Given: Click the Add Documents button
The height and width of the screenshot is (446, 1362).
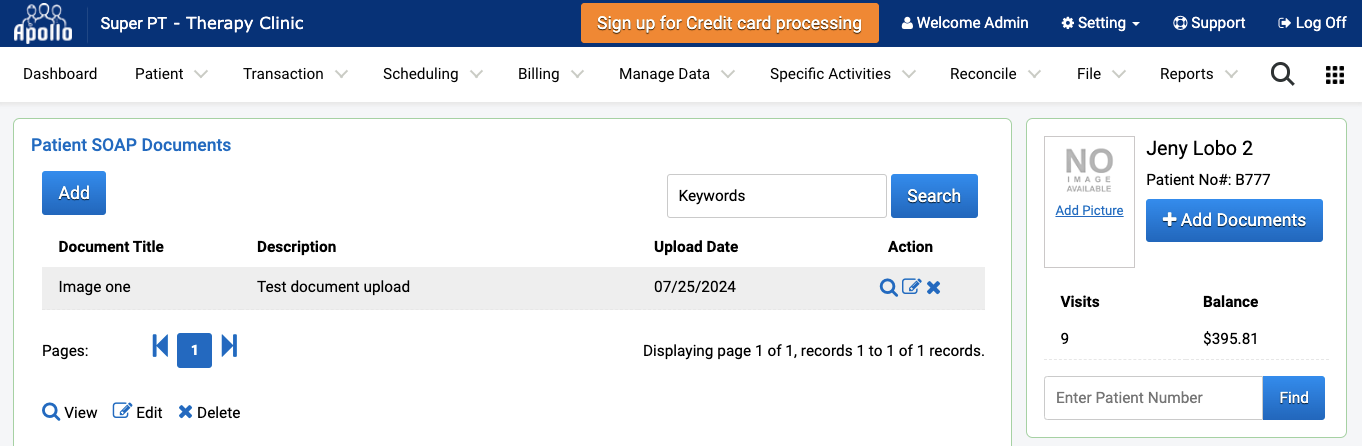Looking at the screenshot, I should [1234, 220].
